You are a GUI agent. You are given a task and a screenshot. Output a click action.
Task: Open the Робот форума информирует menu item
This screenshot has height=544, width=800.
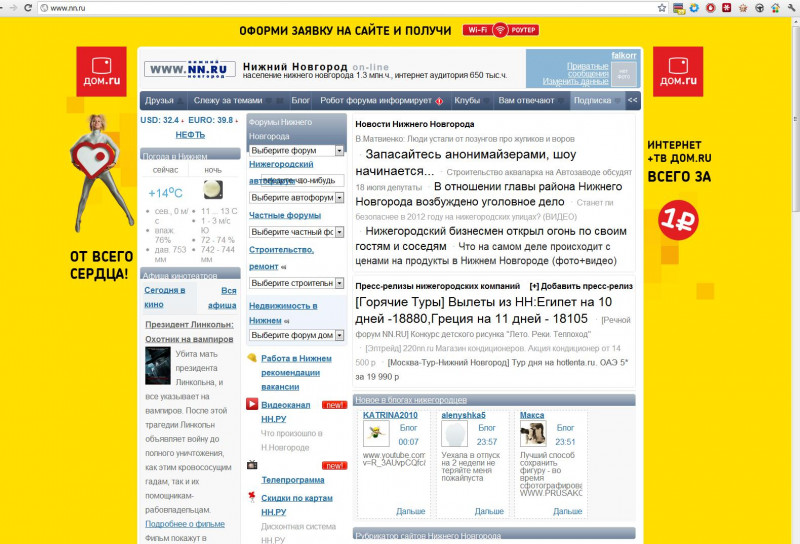pyautogui.click(x=376, y=101)
